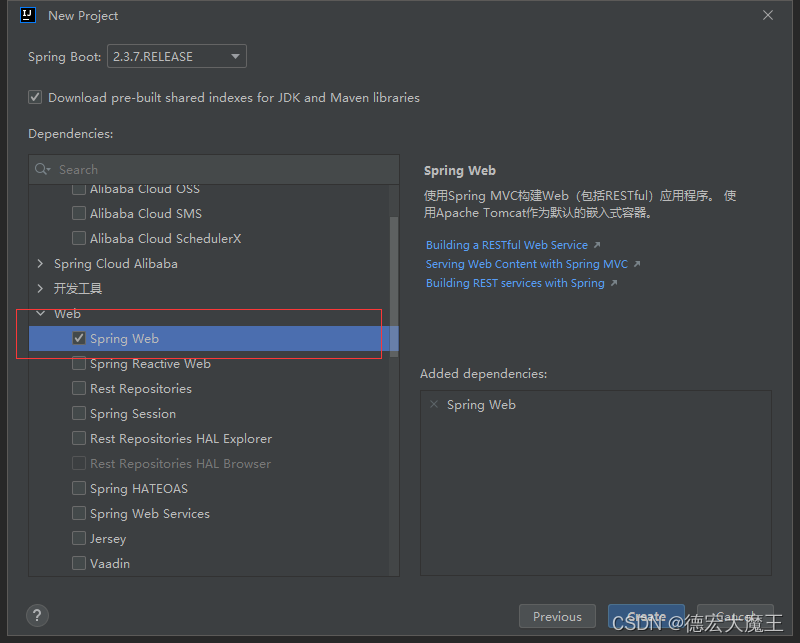Screen dimensions: 800x643
Task: Open external link arrow beside Building REST services
Action: pos(614,283)
